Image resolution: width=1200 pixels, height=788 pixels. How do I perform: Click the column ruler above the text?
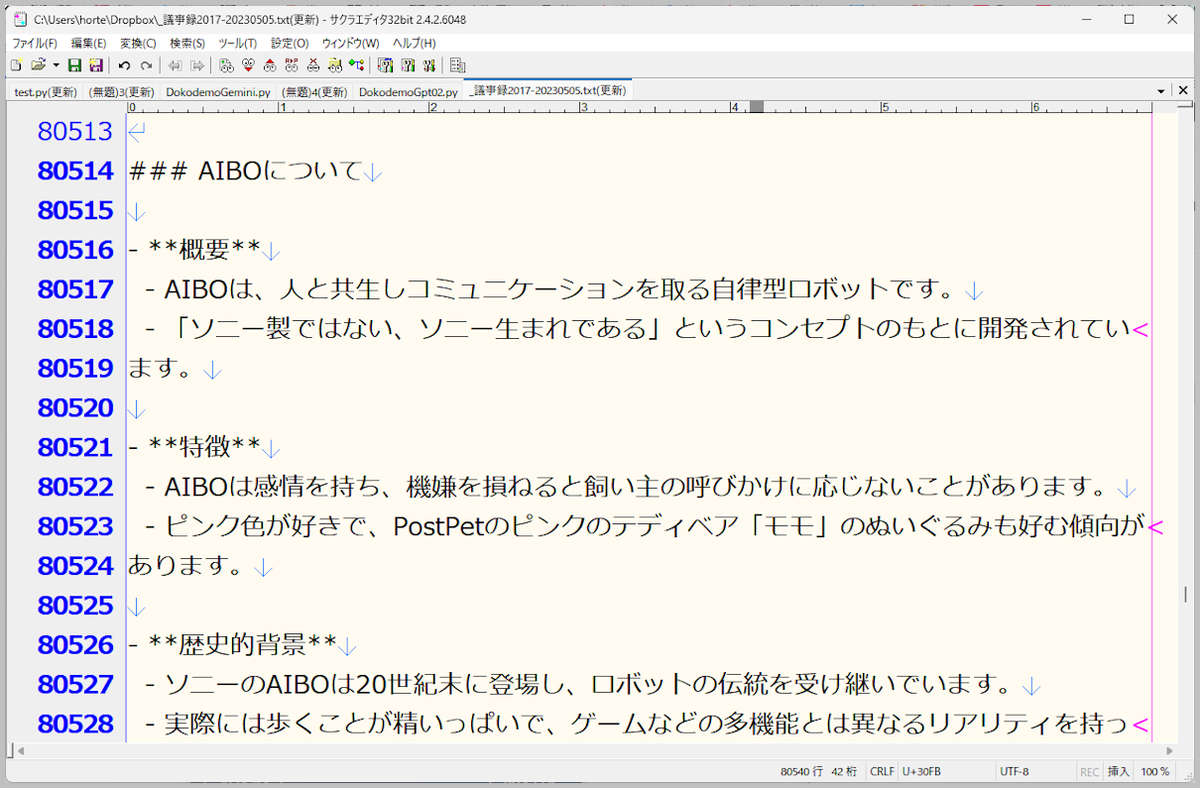(640, 107)
